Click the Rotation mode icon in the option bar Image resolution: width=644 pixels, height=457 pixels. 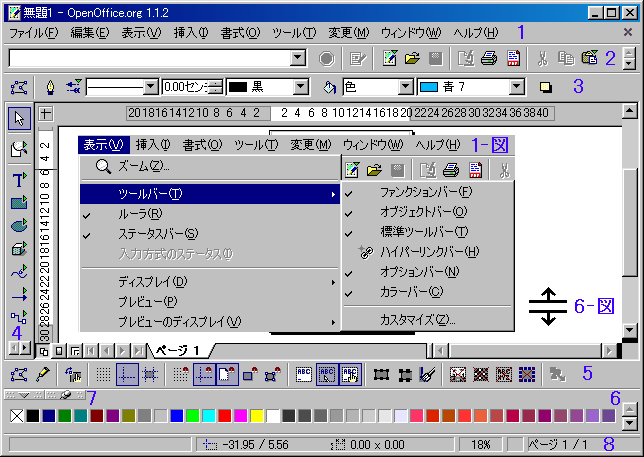coord(73,374)
